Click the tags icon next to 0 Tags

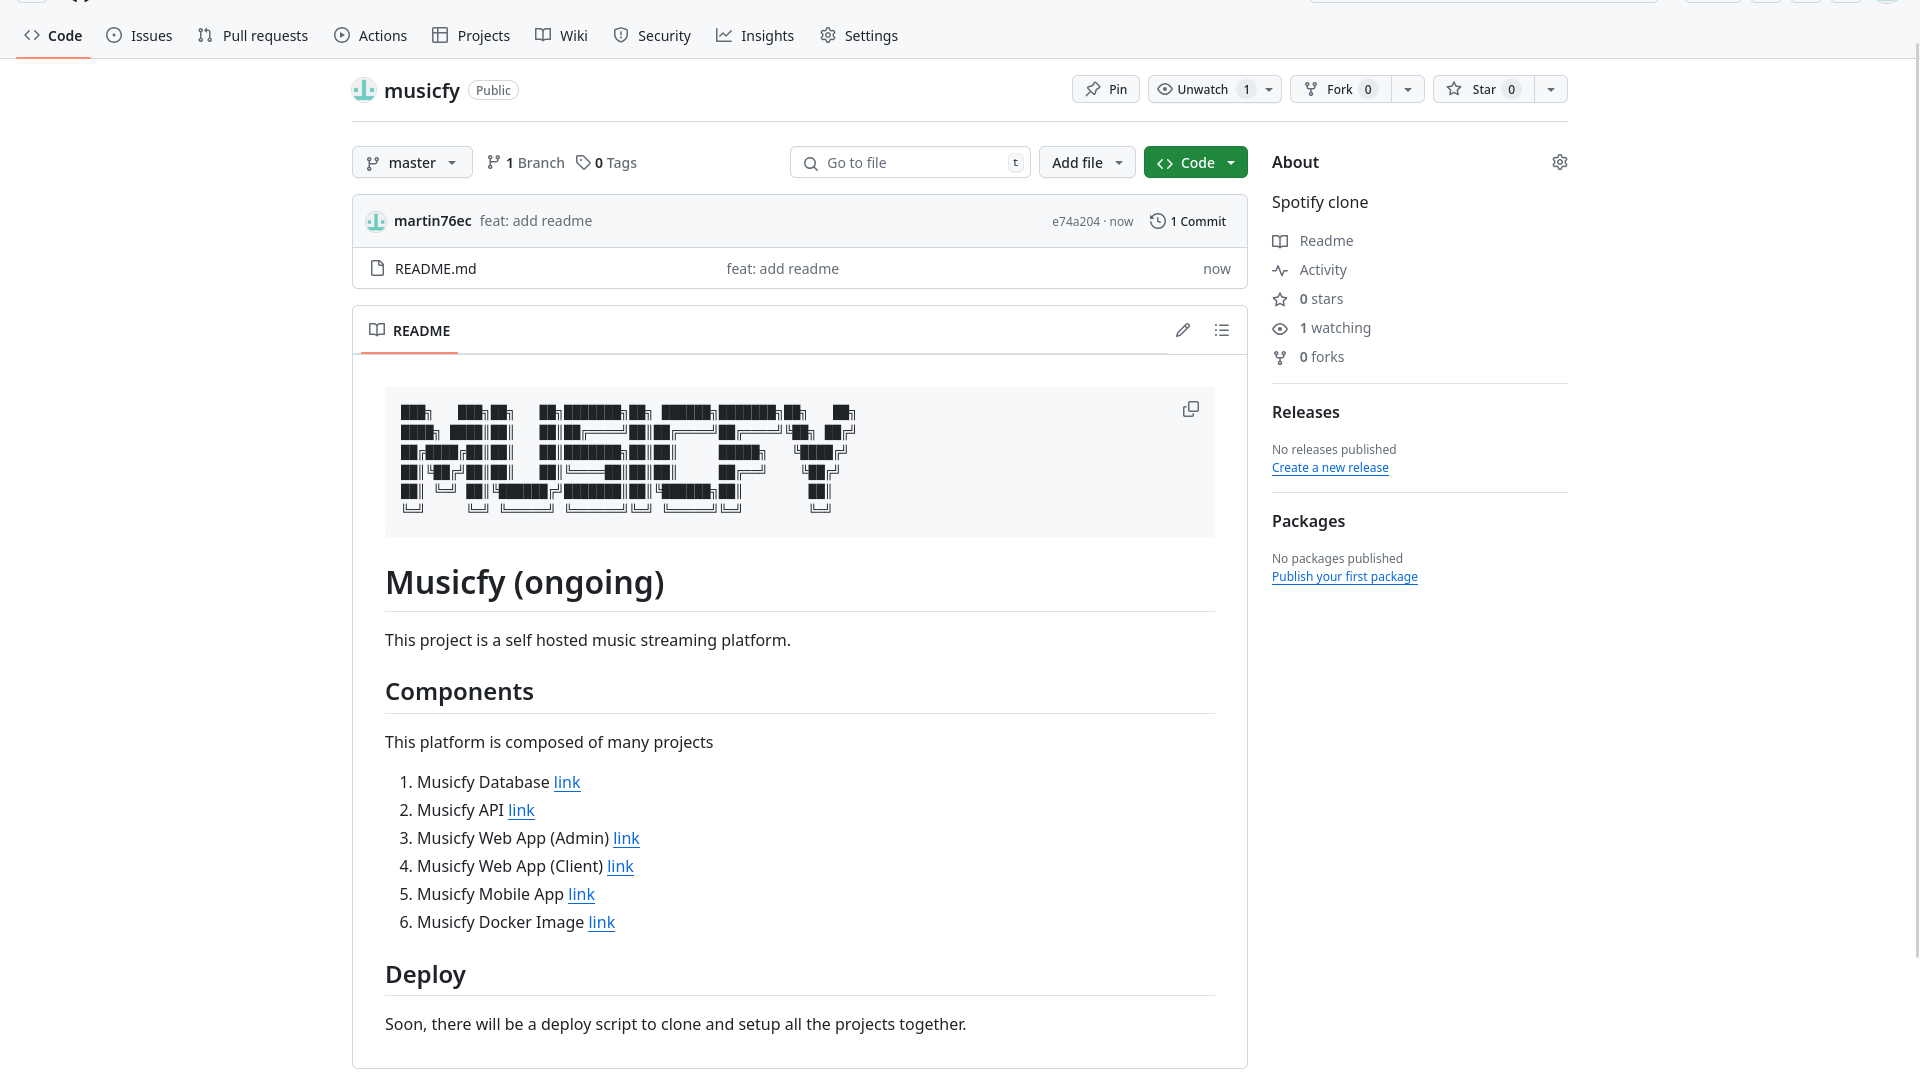pos(583,162)
